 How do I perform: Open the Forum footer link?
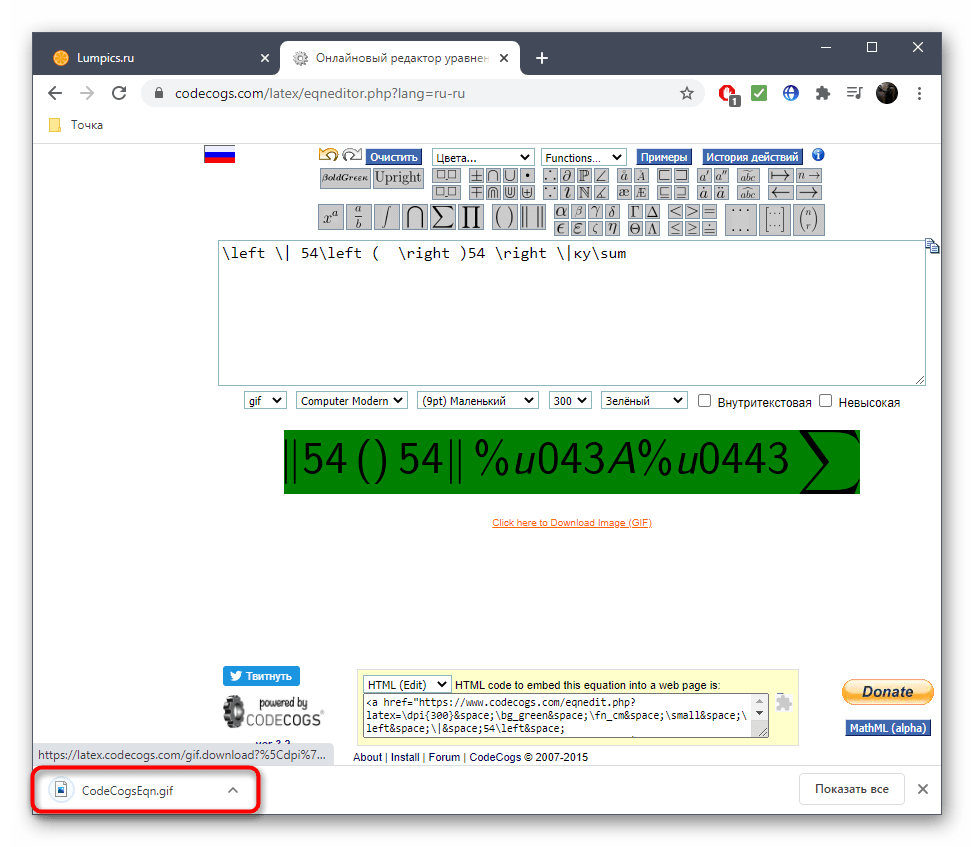click(444, 757)
